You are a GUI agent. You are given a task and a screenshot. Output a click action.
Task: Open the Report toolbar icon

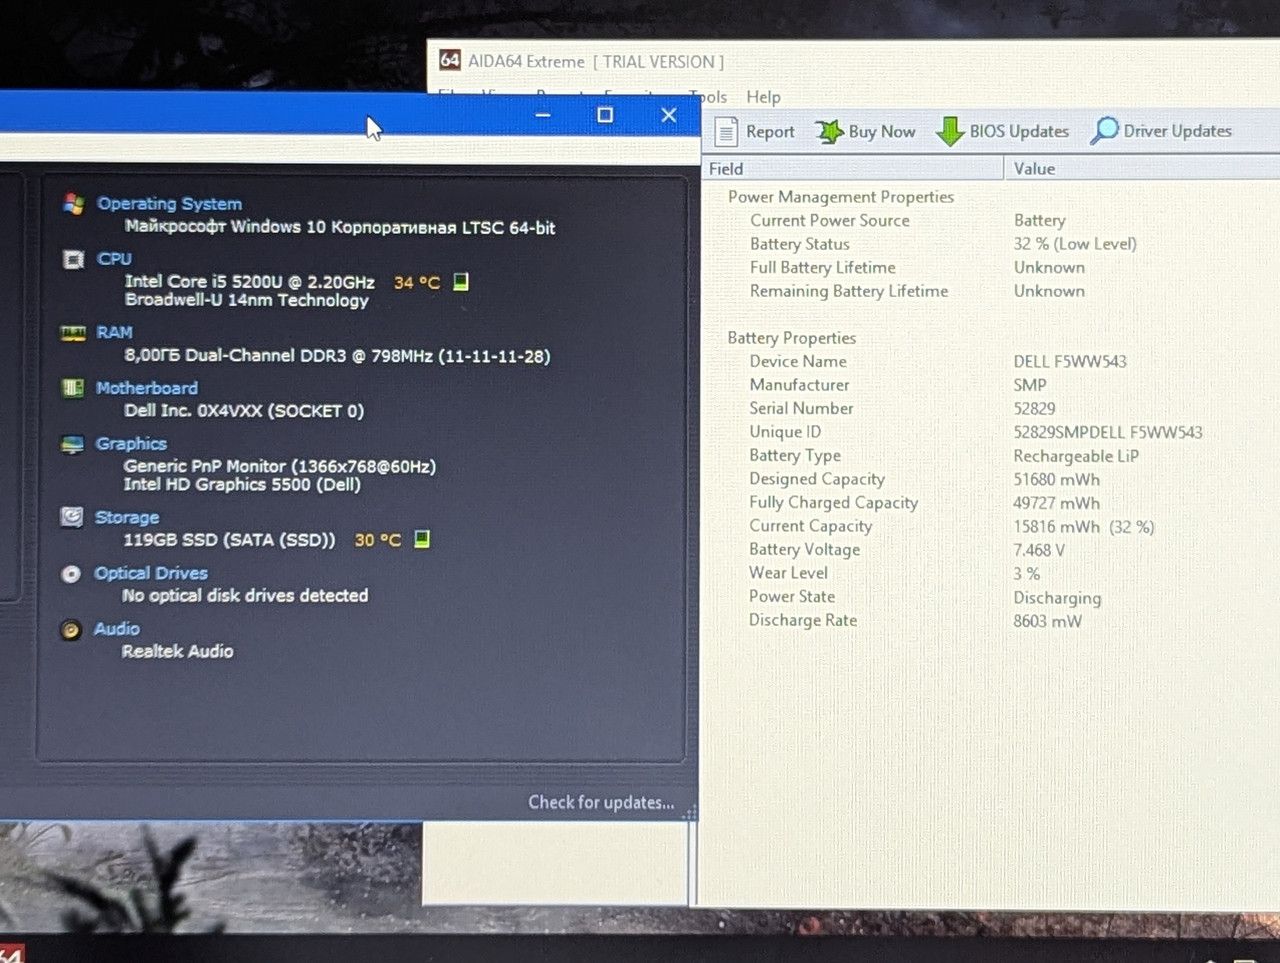point(728,131)
